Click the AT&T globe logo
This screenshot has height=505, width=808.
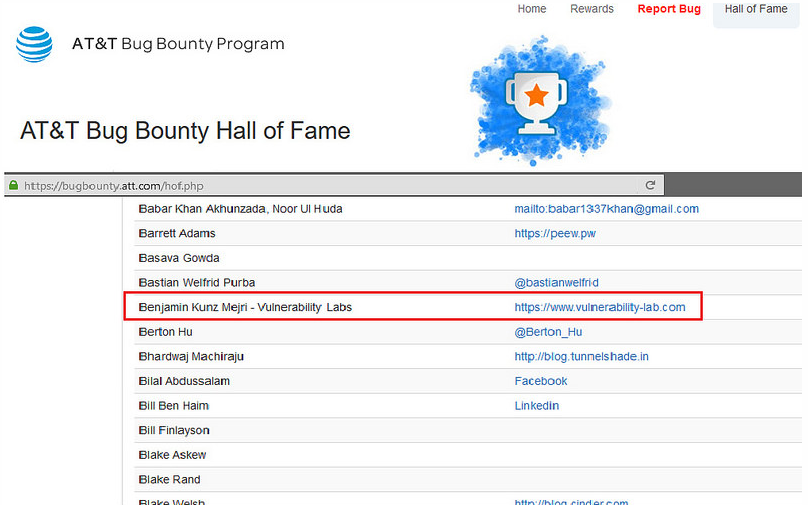click(34, 44)
